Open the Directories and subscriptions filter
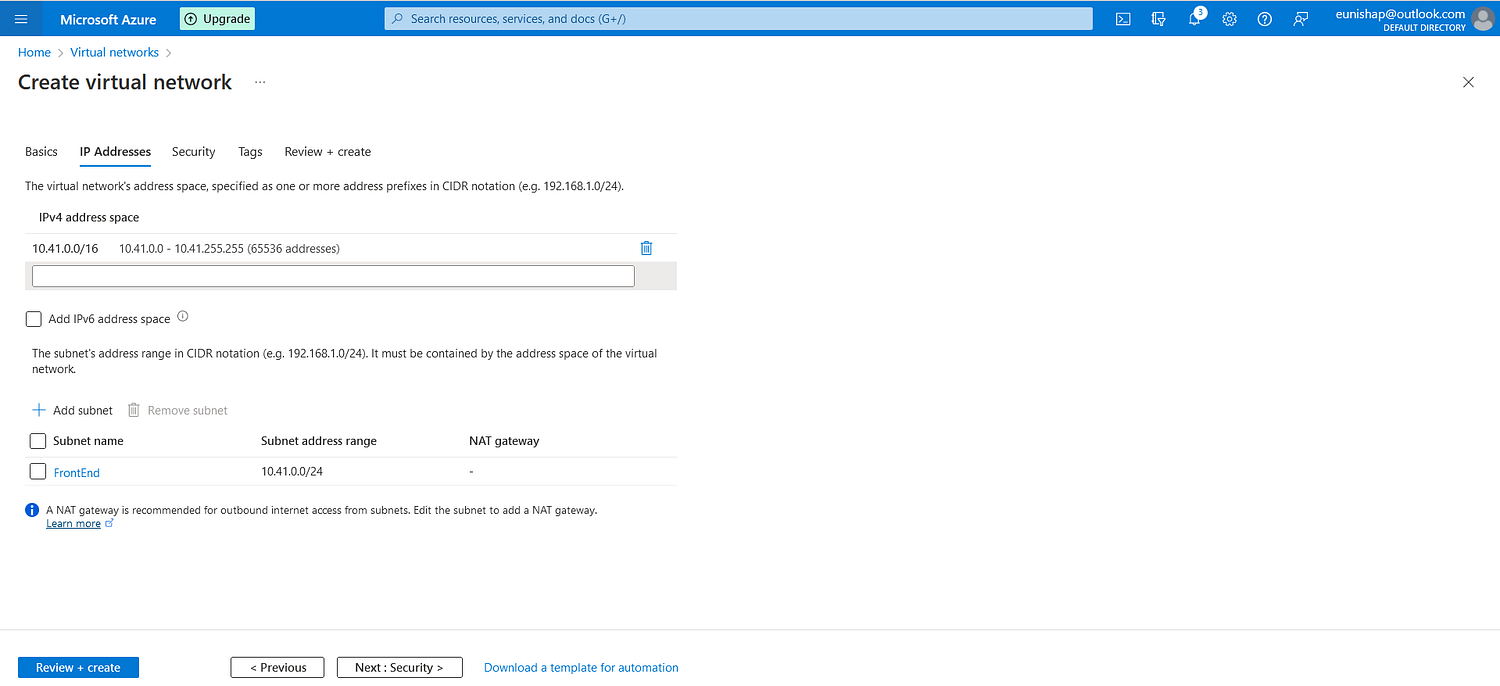Viewport: 1500px width, 686px height. (x=1158, y=19)
